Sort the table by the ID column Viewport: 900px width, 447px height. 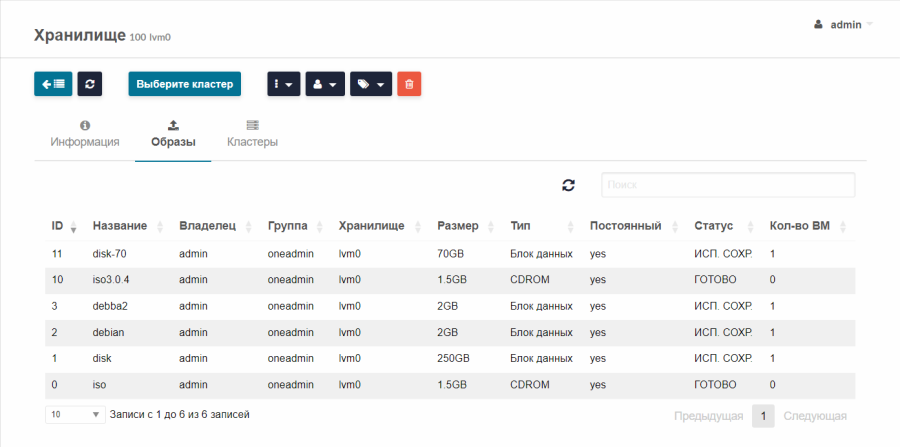(x=64, y=226)
